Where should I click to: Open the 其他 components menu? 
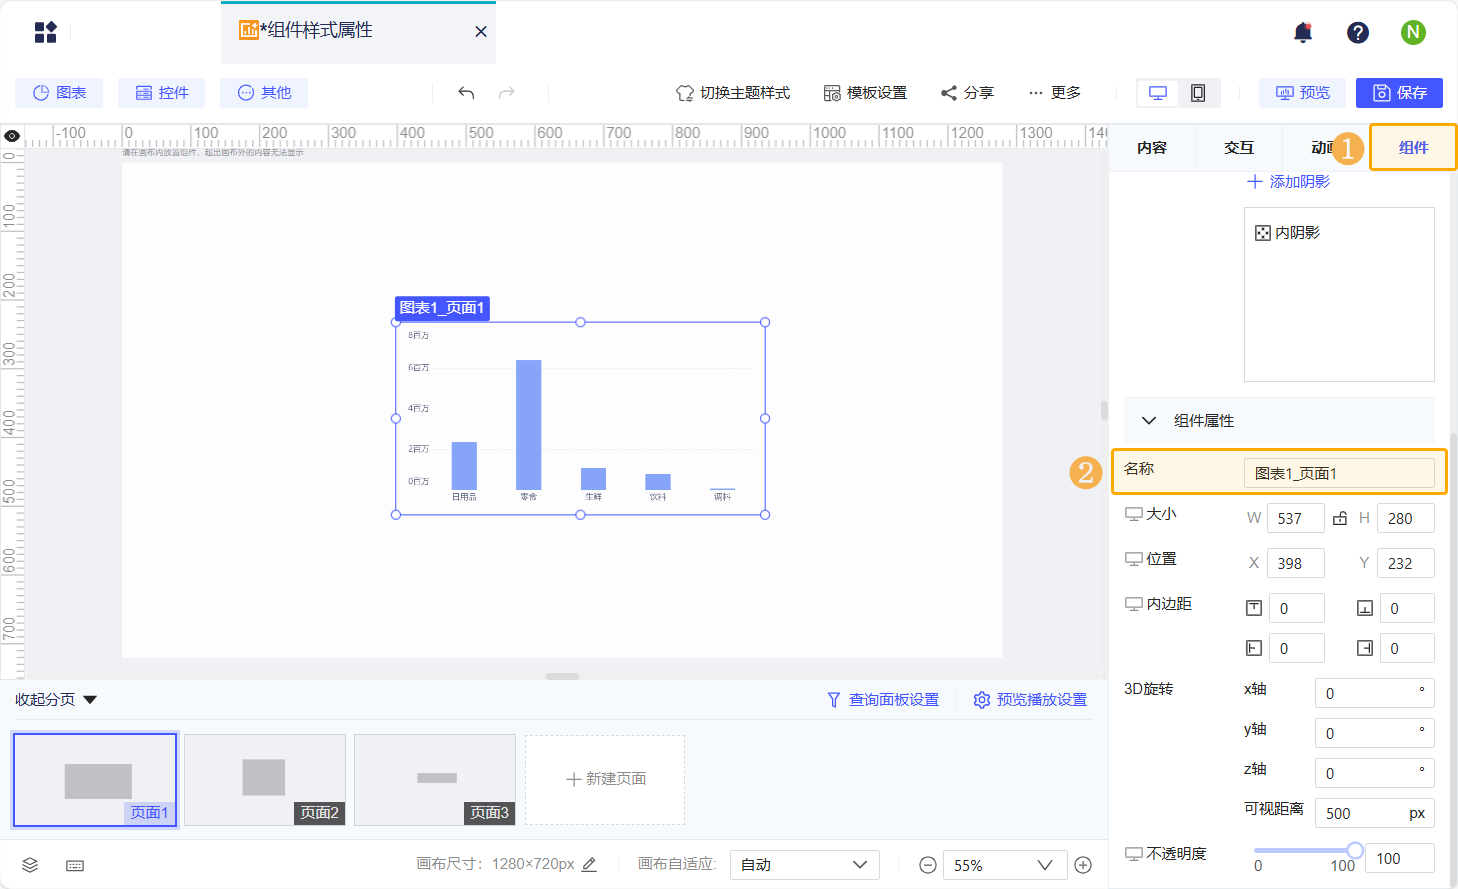coord(264,93)
